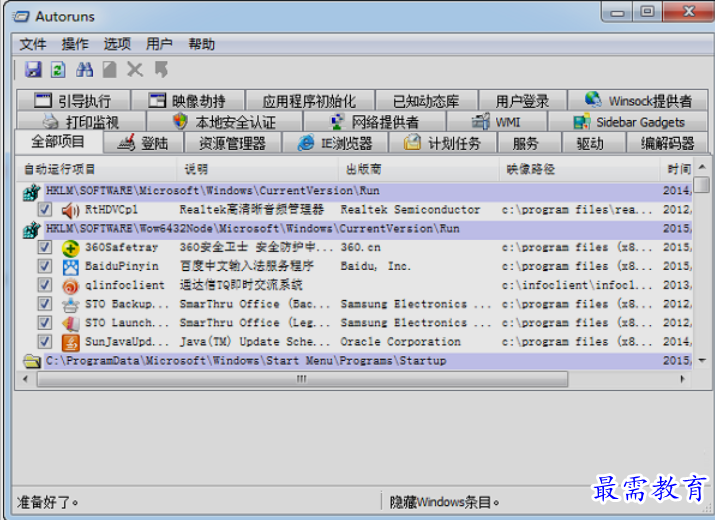Image resolution: width=715 pixels, height=520 pixels.
Task: Click the vertical scrollbar down arrow
Action: click(702, 361)
